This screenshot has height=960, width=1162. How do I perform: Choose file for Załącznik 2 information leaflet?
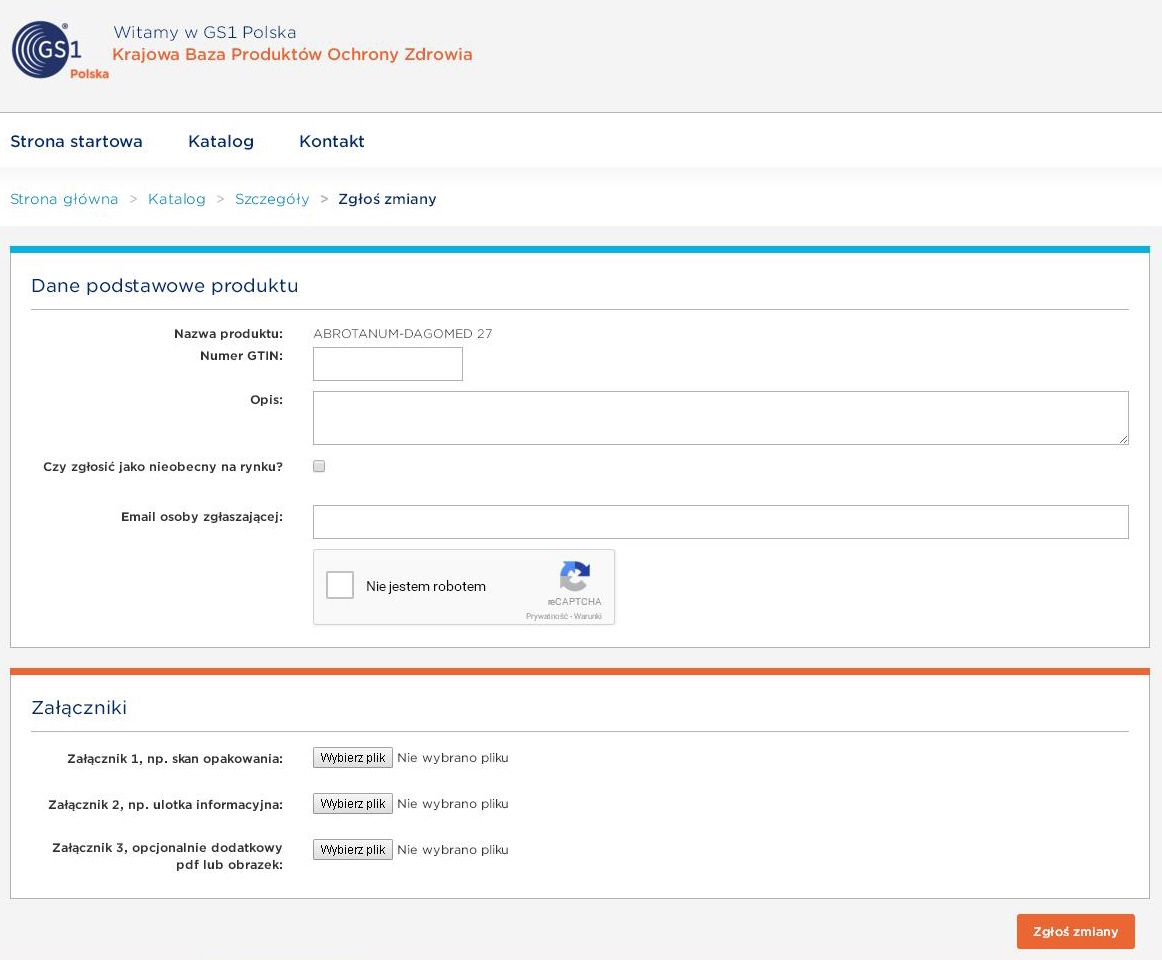point(352,804)
